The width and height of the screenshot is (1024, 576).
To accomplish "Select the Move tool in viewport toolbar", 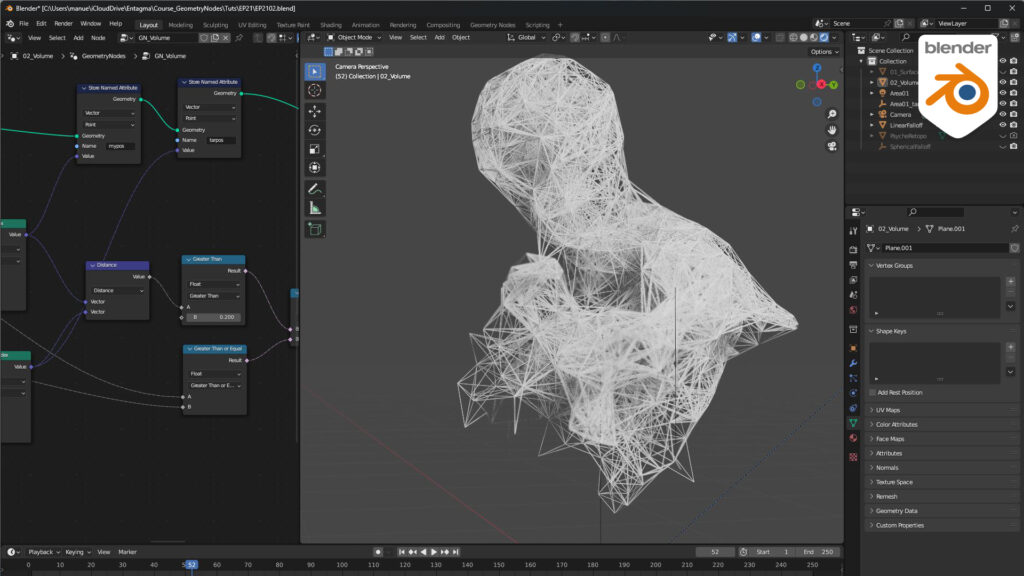I will (x=315, y=113).
